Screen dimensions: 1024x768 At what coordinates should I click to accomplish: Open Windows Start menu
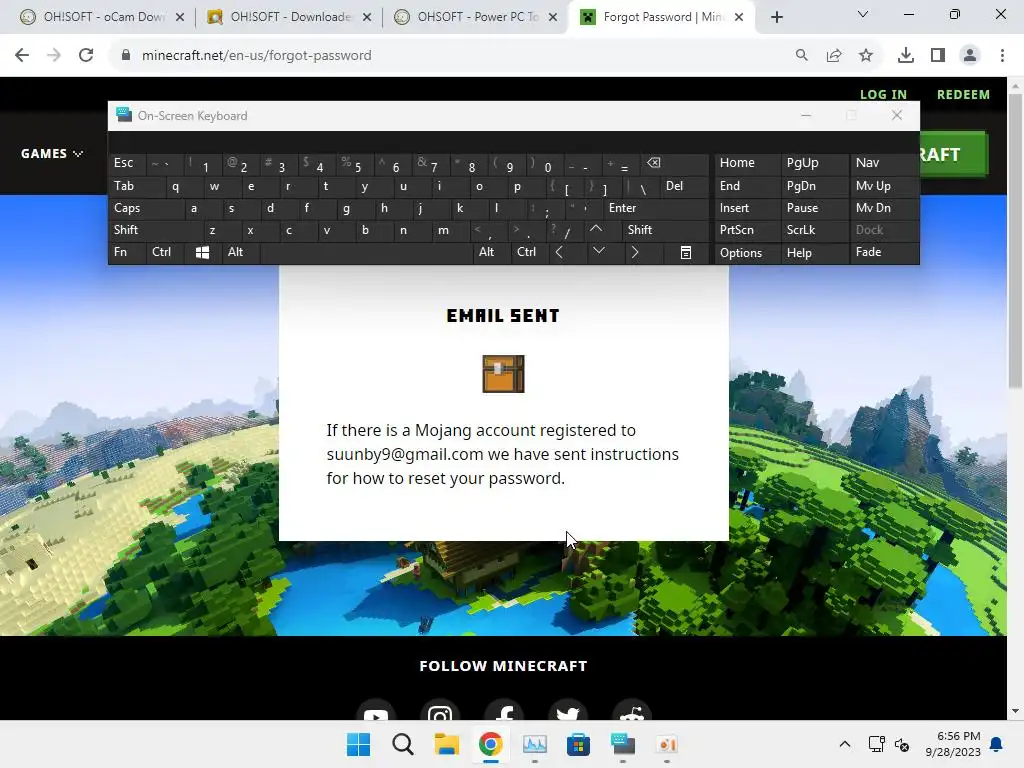(359, 744)
